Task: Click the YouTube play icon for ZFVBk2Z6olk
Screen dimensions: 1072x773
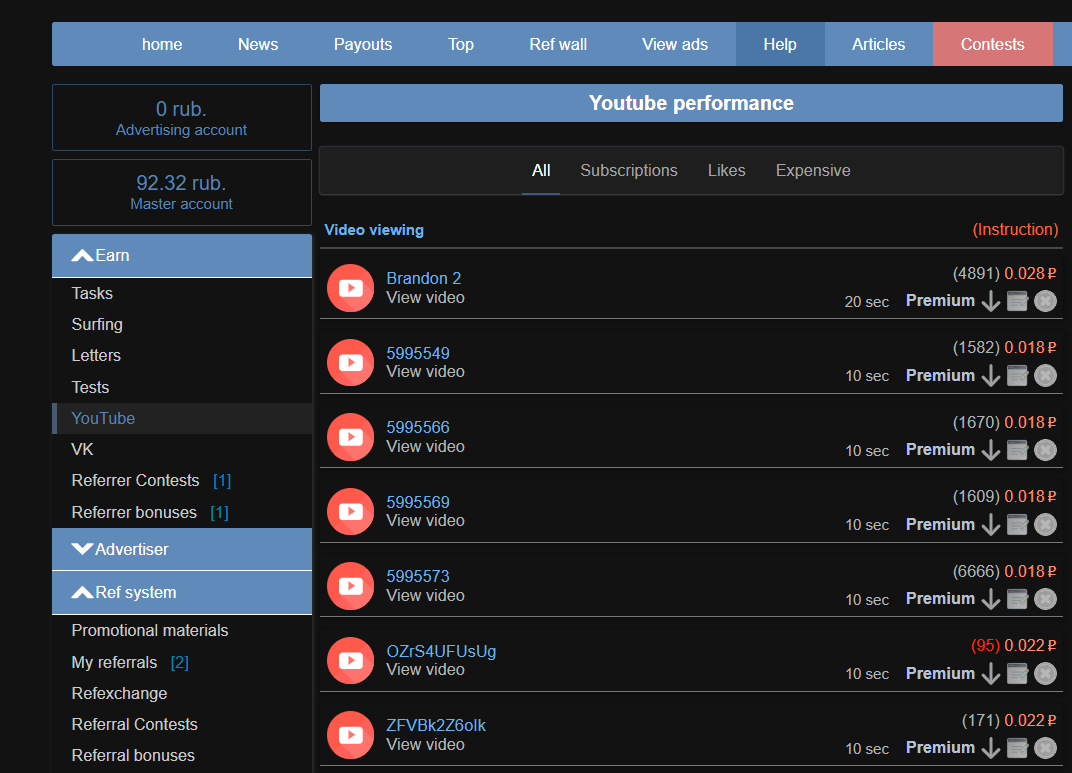Action: [350, 735]
